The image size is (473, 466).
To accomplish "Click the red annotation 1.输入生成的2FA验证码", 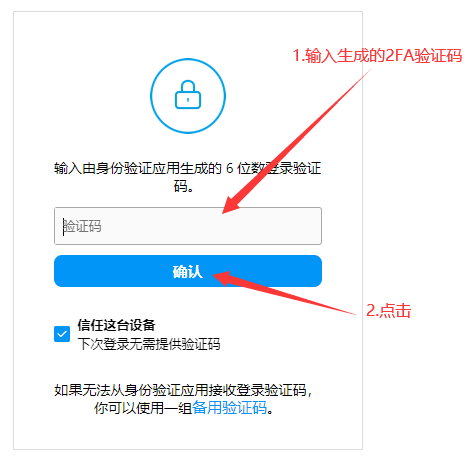I will click(377, 55).
